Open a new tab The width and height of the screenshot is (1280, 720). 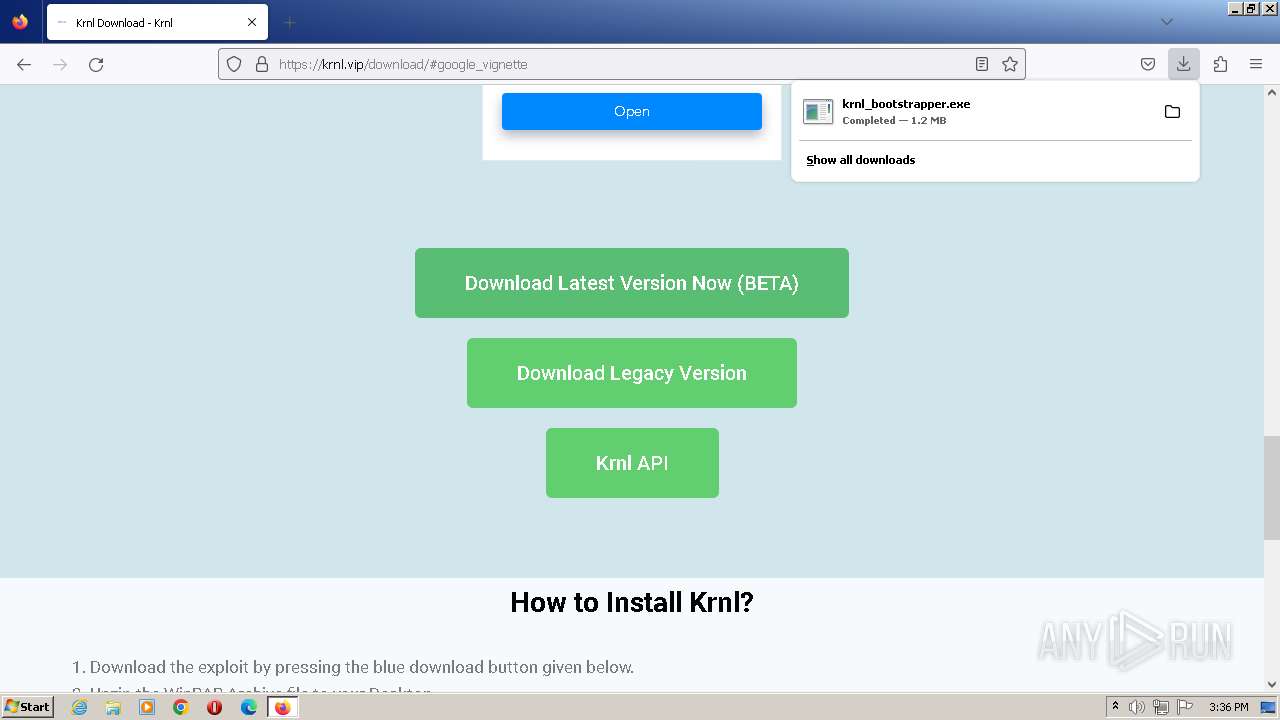(x=289, y=22)
